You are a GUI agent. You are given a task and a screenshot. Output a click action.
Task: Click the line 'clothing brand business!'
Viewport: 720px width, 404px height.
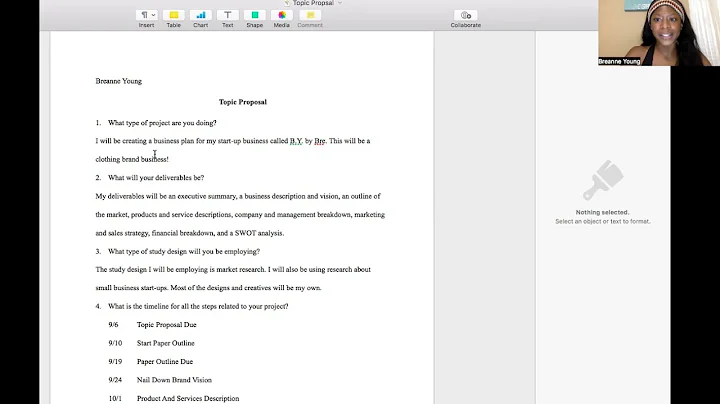point(132,159)
